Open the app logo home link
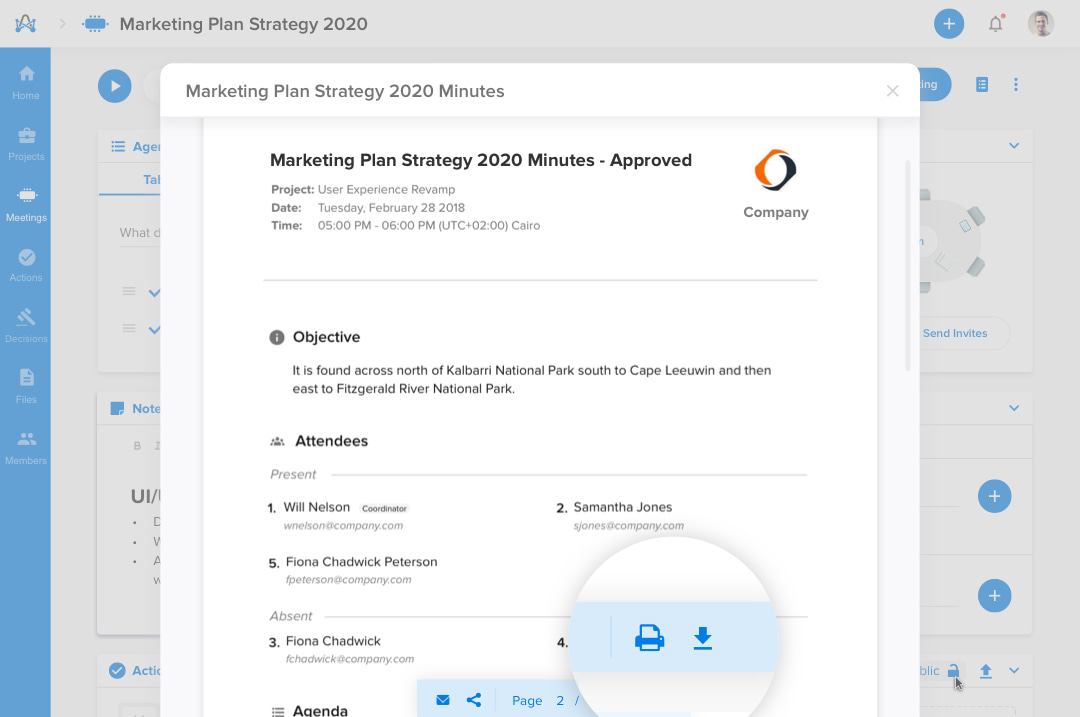 click(25, 23)
